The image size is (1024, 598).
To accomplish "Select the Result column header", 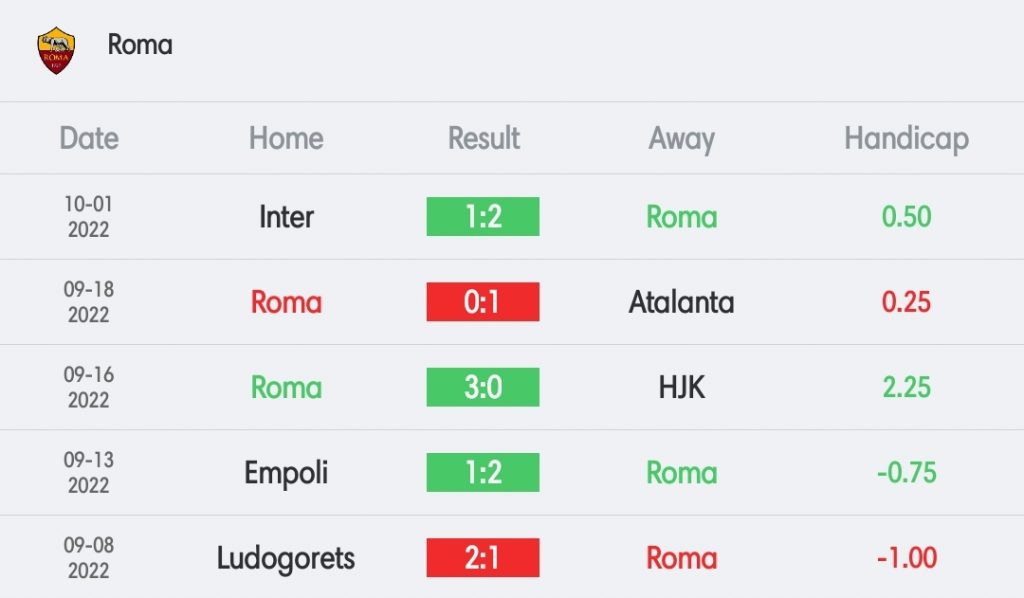I will coord(483,138).
